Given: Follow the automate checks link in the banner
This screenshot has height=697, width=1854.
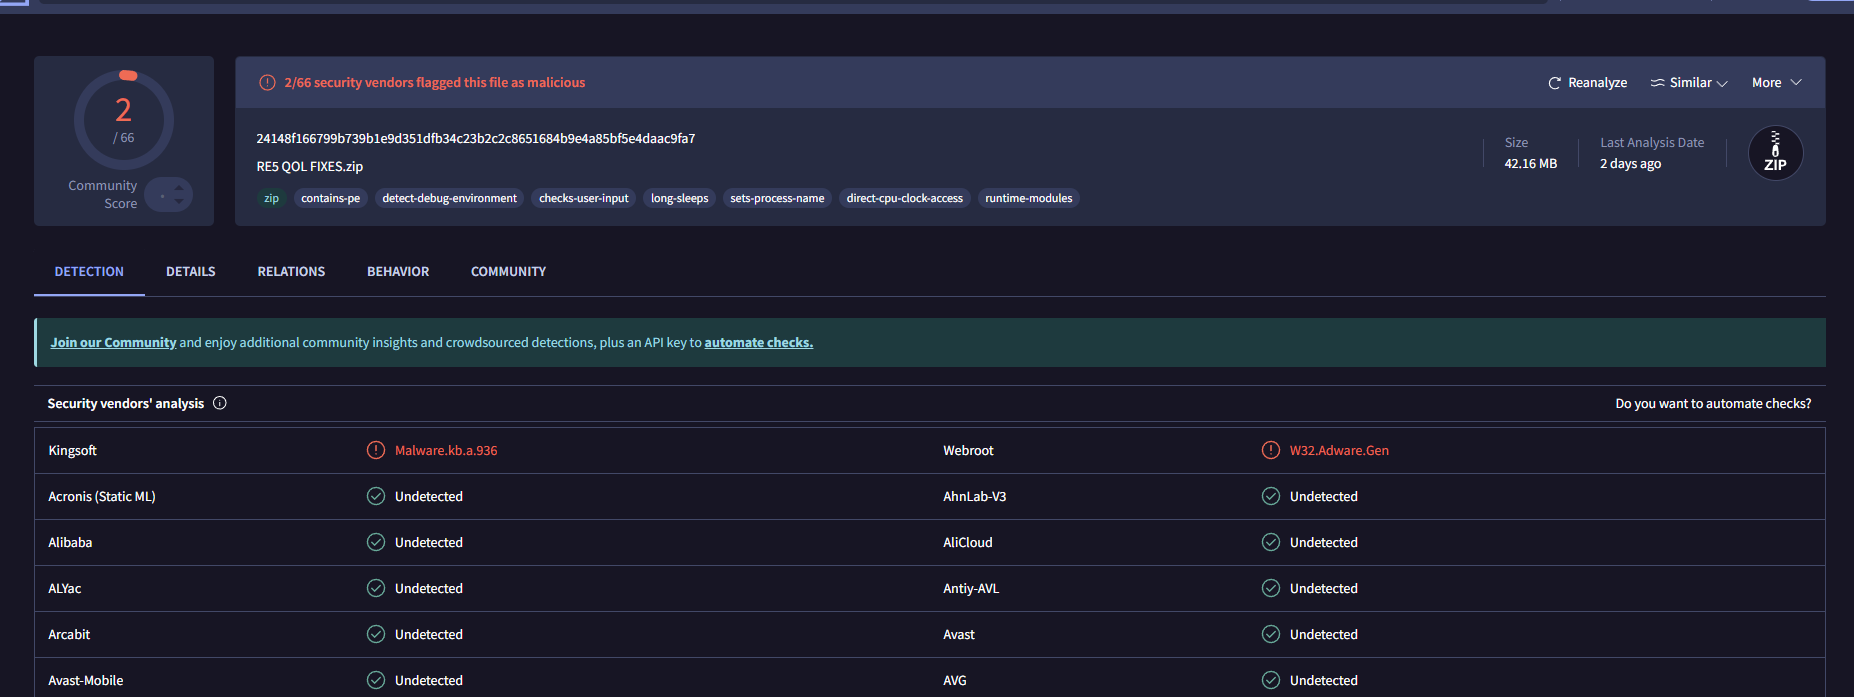Looking at the screenshot, I should coord(758,342).
